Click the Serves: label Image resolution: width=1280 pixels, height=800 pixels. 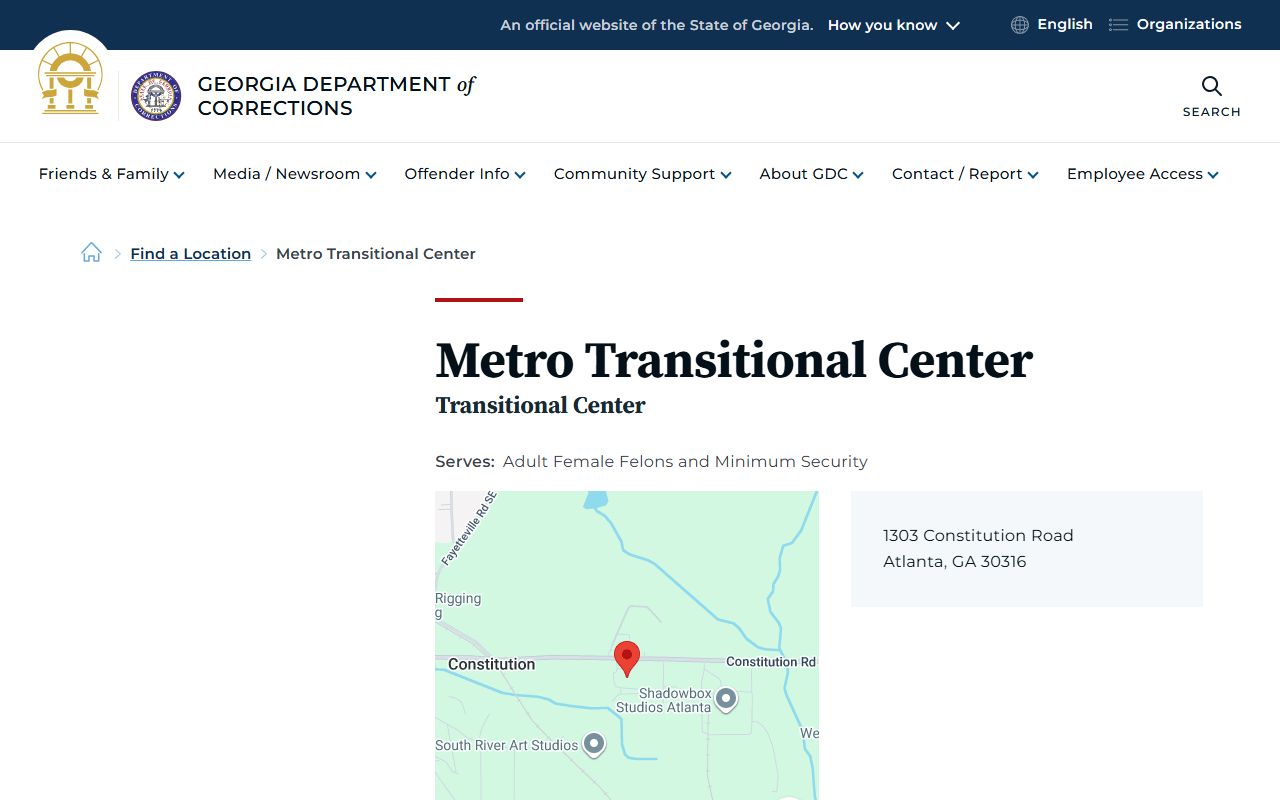click(465, 462)
